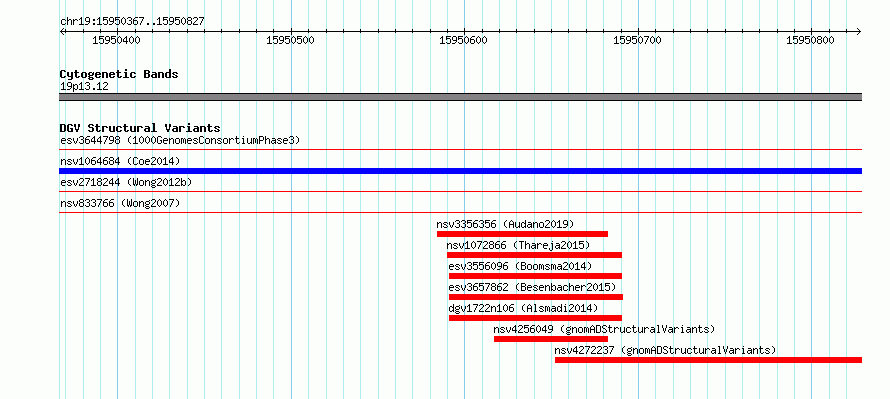Open the nsv4272237 gnomADStructuralVariants label

(x=665, y=350)
